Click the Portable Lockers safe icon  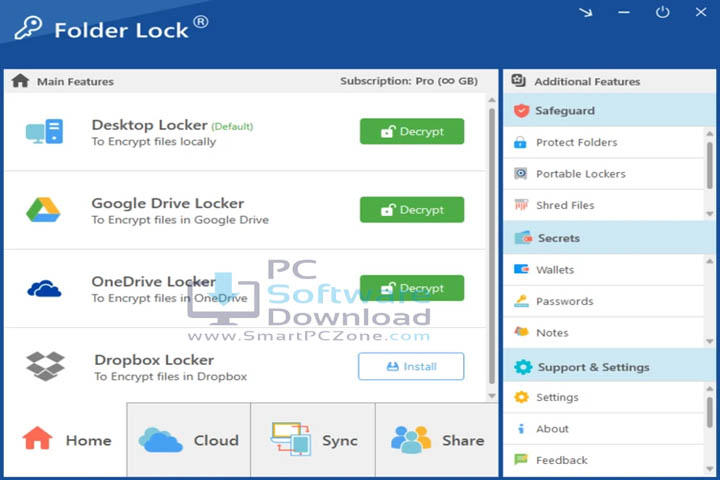(x=521, y=174)
